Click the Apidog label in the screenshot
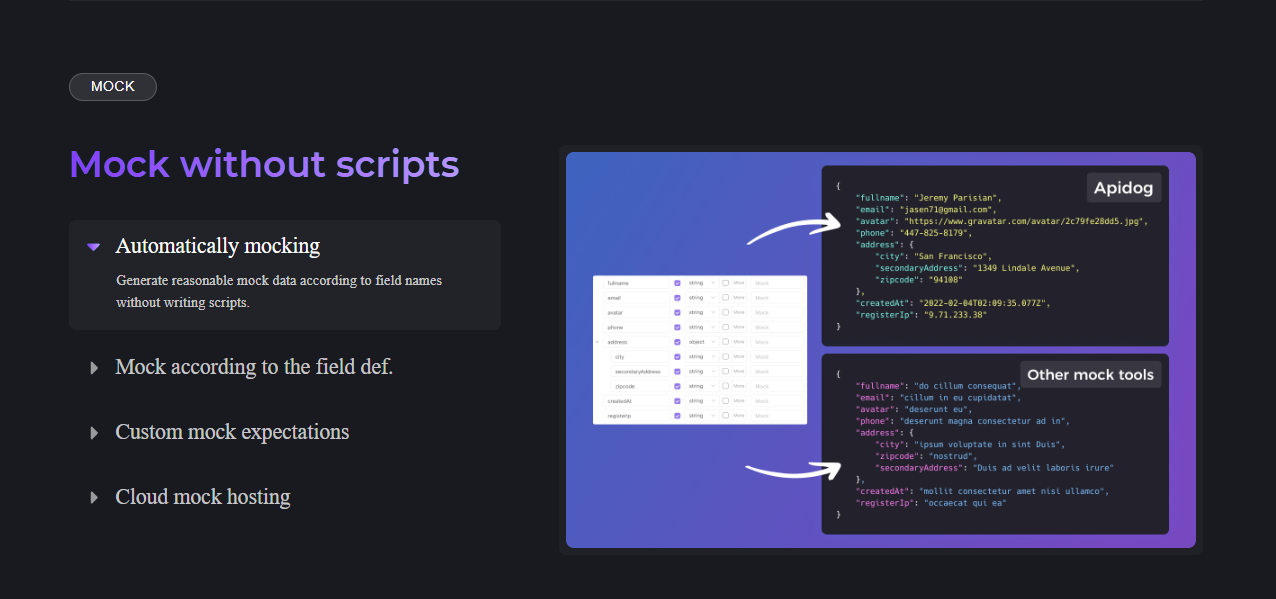The image size is (1276, 599). [1124, 188]
